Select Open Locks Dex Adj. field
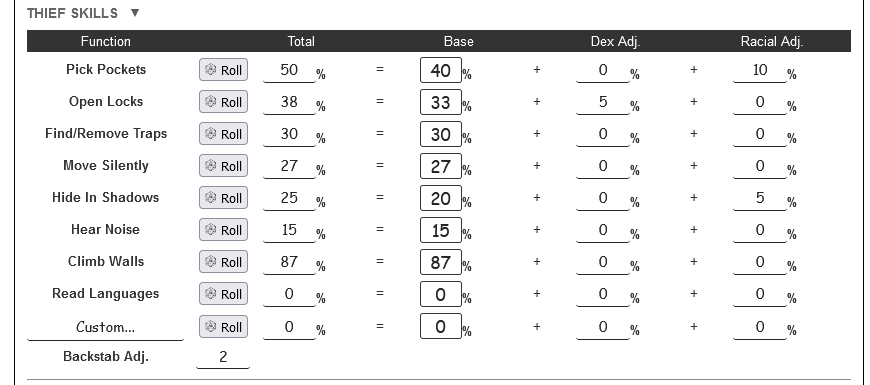 point(603,102)
